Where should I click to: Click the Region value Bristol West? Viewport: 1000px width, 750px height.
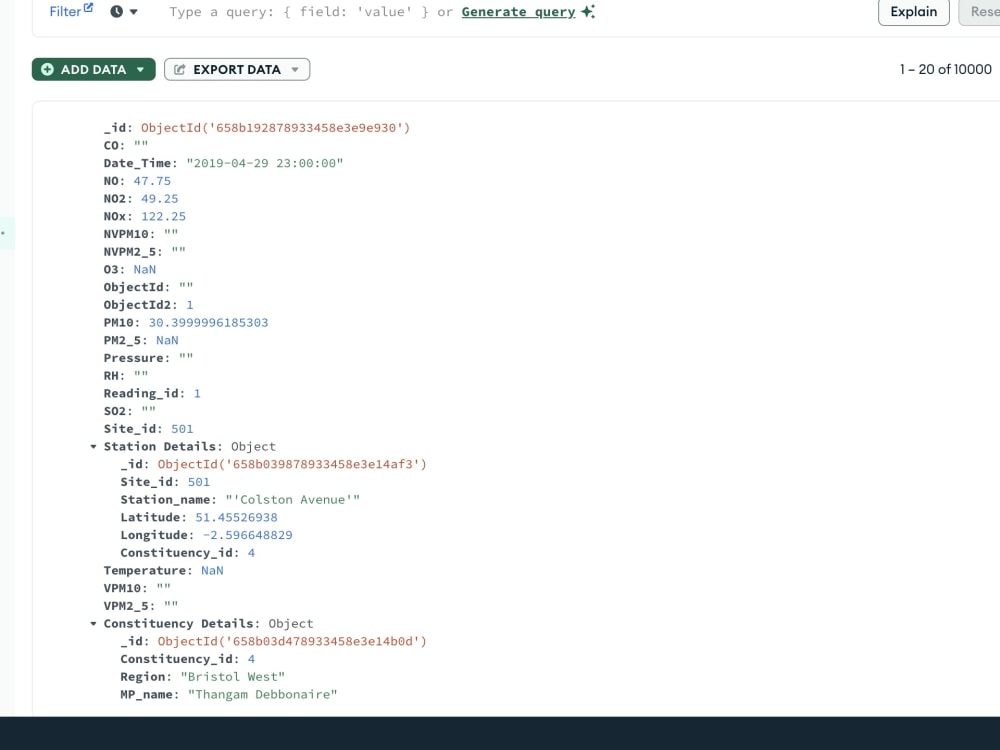pos(232,676)
